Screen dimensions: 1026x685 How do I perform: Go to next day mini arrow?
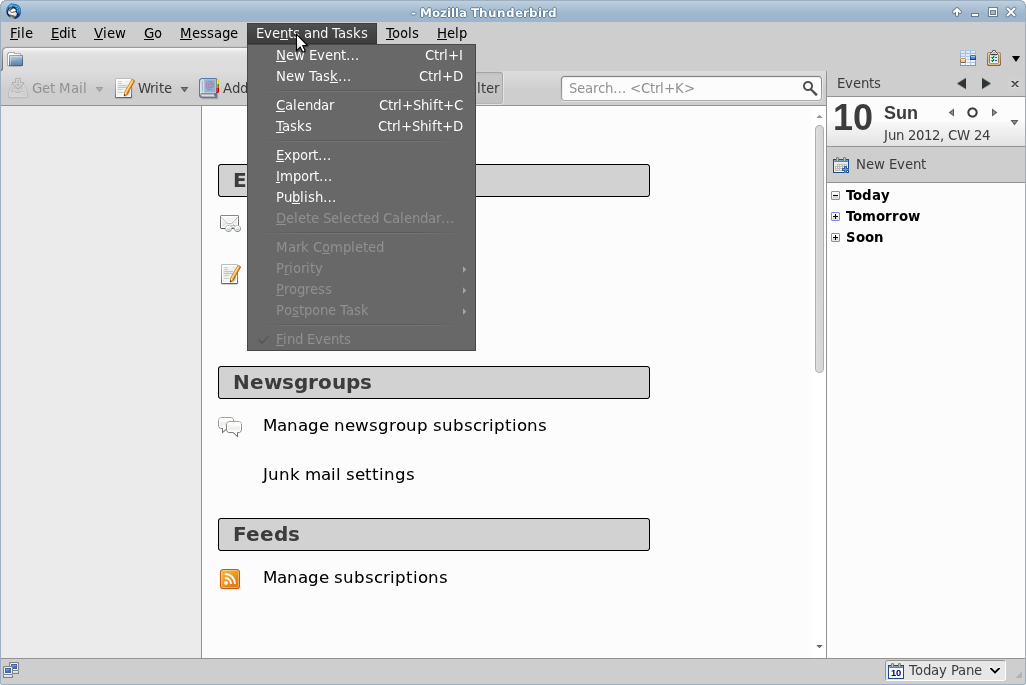click(x=995, y=113)
